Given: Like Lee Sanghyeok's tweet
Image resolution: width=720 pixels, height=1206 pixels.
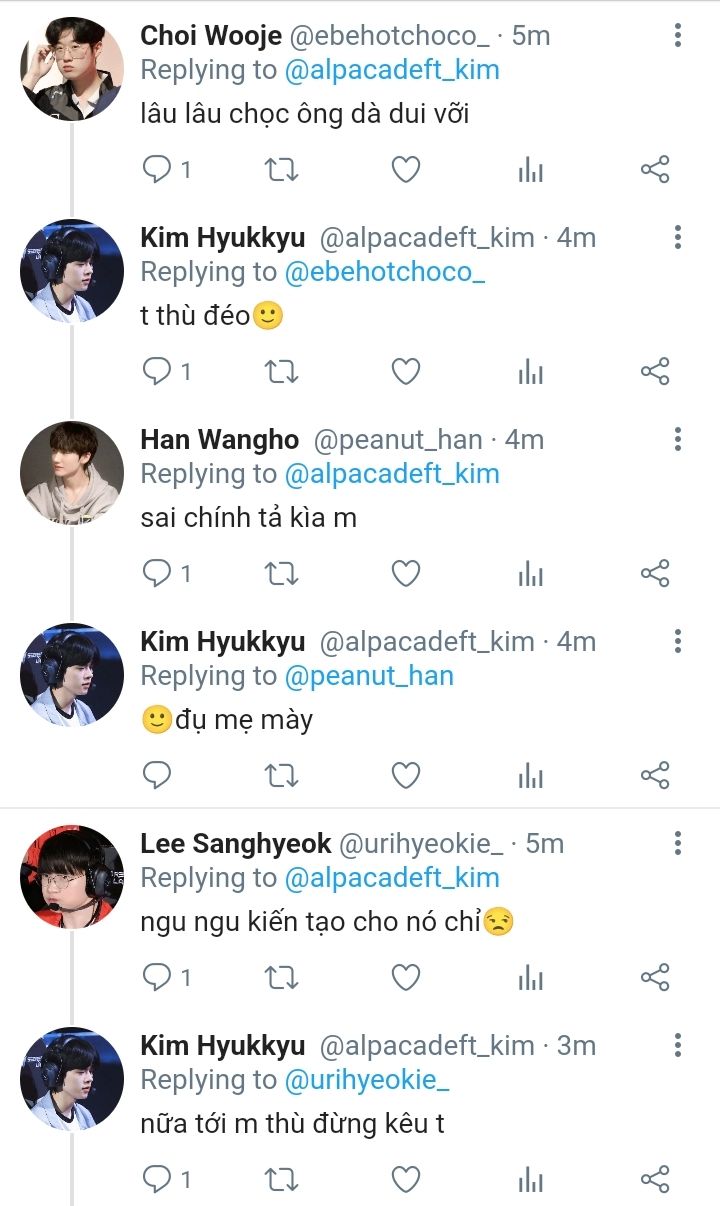Looking at the screenshot, I should pyautogui.click(x=405, y=977).
